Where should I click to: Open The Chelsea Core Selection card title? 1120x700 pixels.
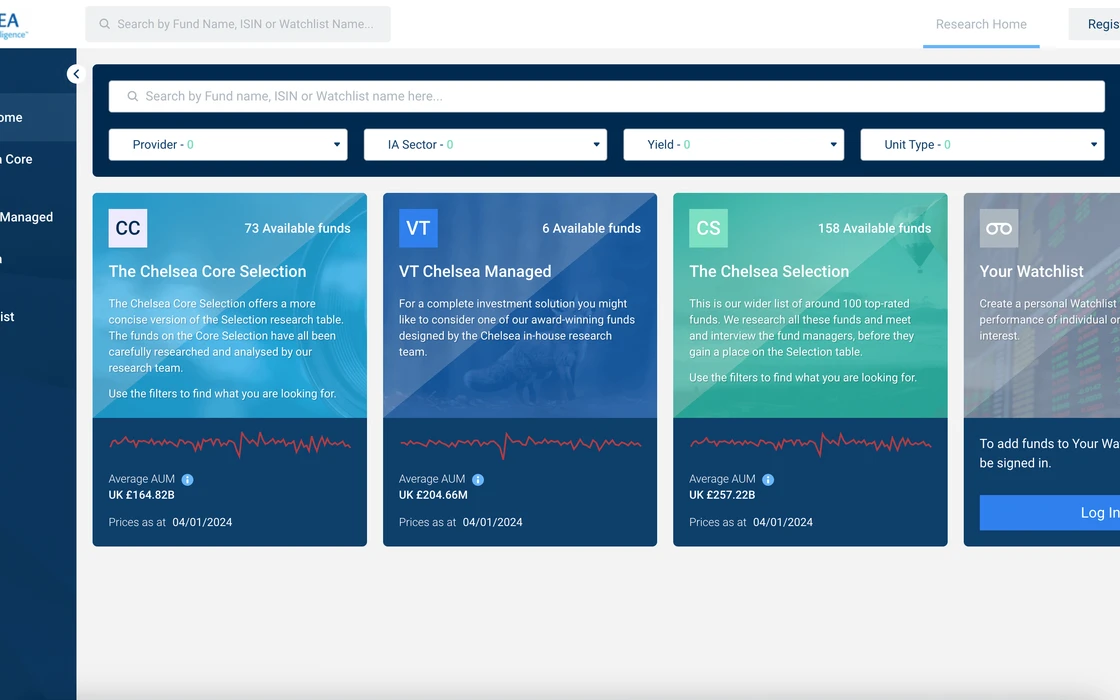click(207, 271)
